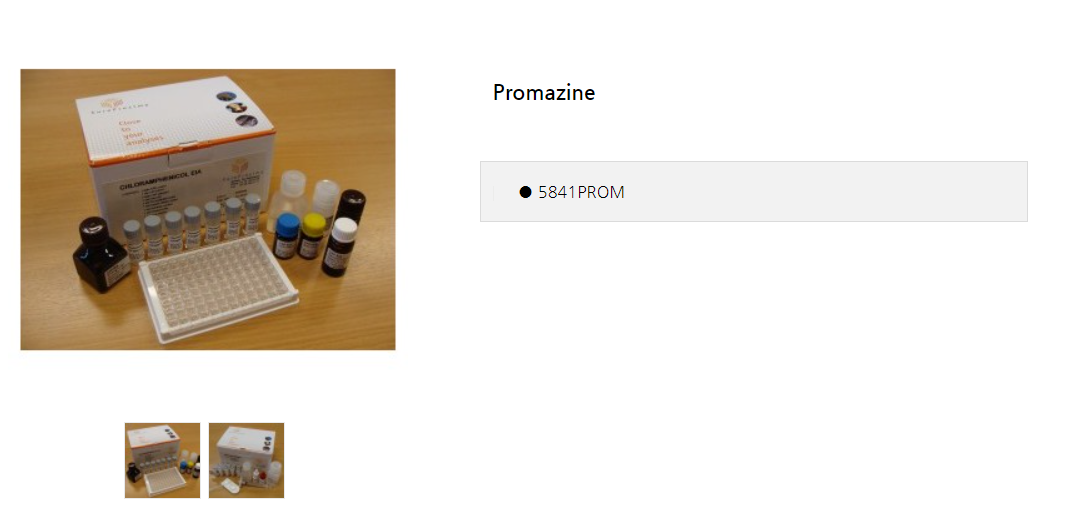
Task: Click the blue-capped bottle in the photo
Action: click(285, 236)
